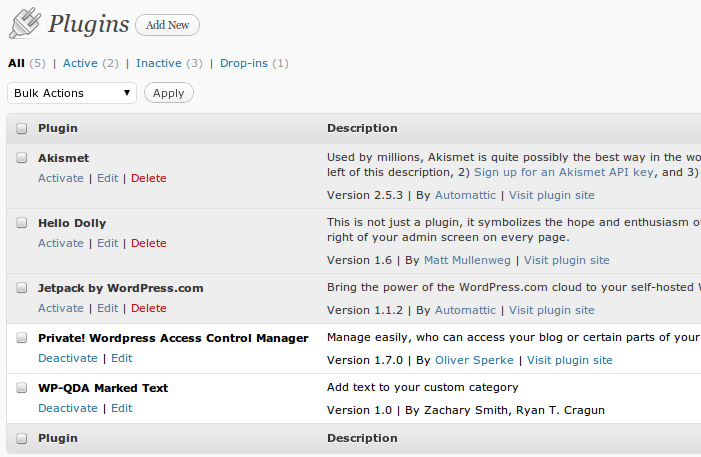
Task: Click the Jetpack by WordPress.com name
Action: point(121,288)
